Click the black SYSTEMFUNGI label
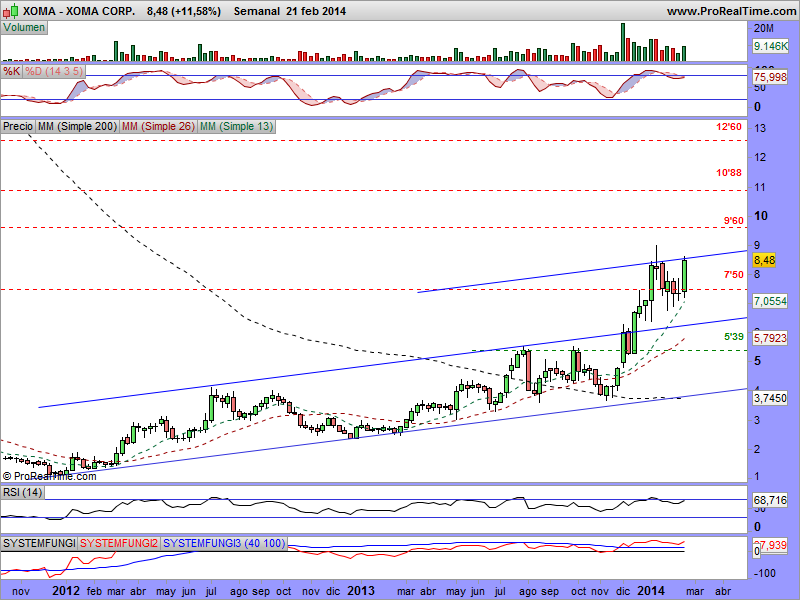 (x=39, y=543)
